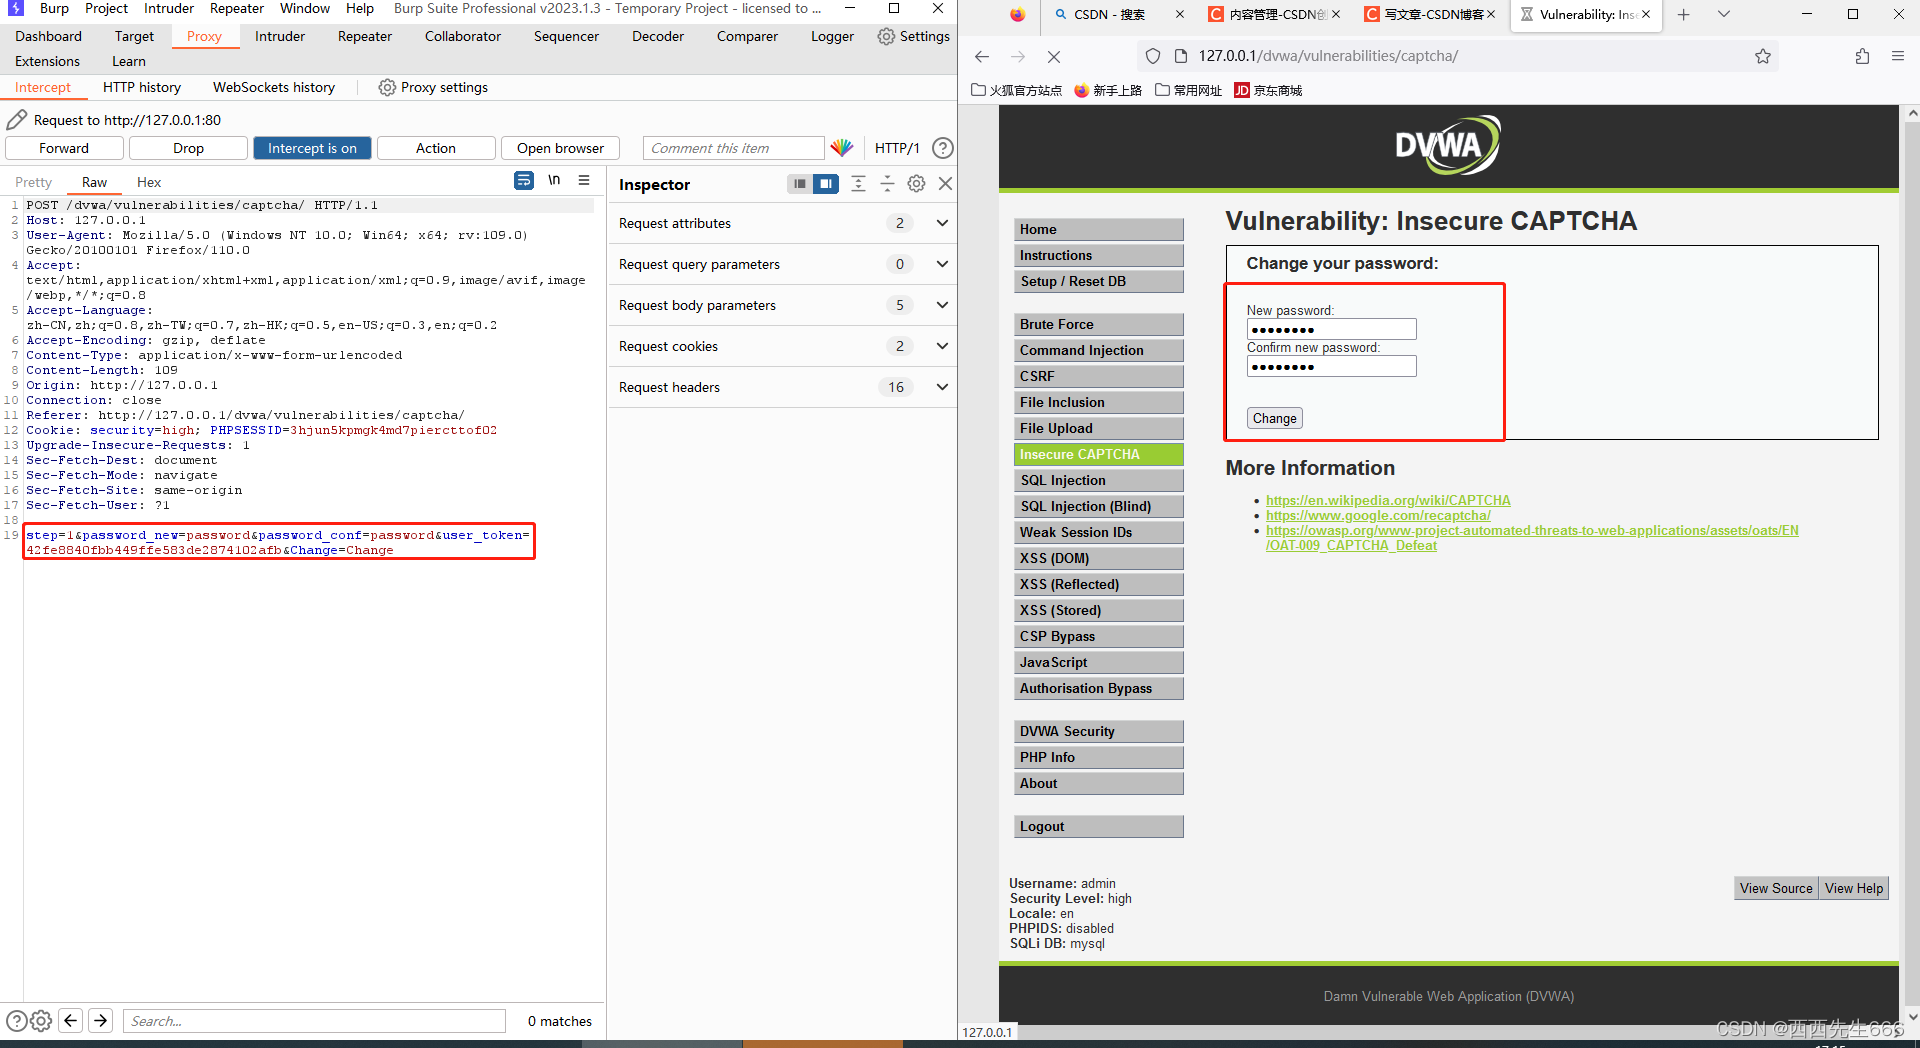Open search help icon in the bottom bar

[x=17, y=1021]
